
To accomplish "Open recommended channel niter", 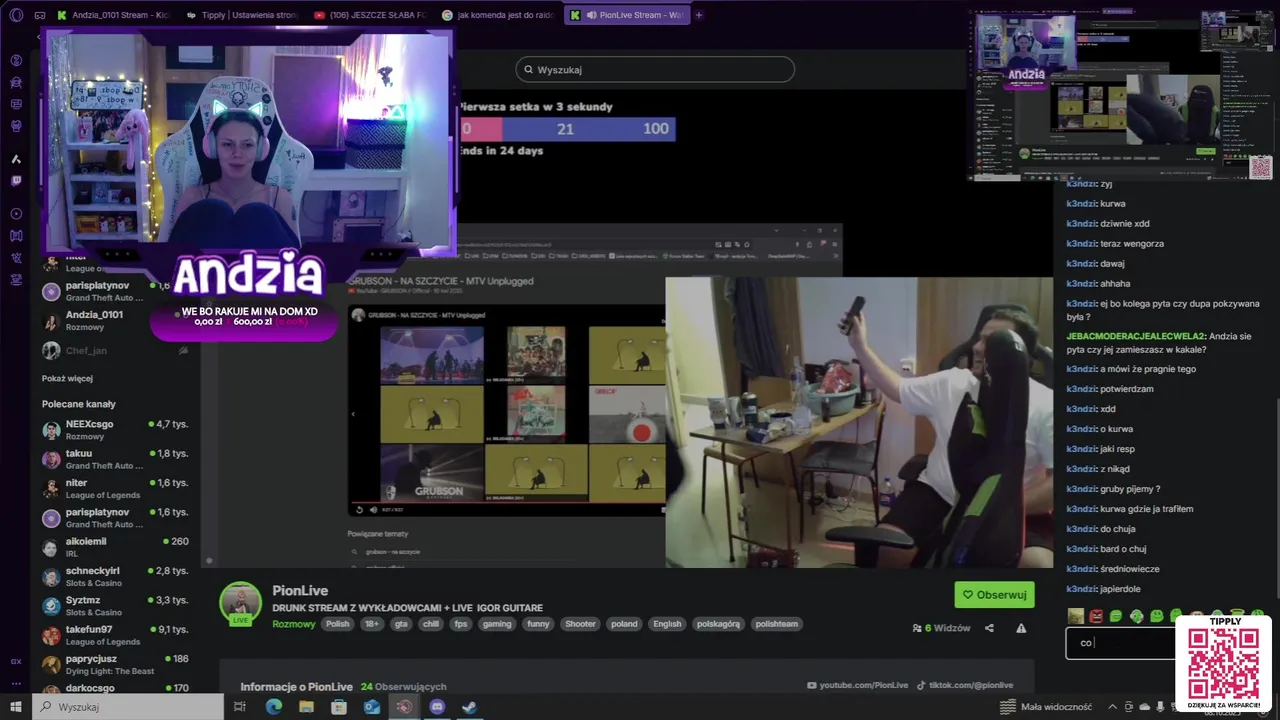I will point(116,488).
